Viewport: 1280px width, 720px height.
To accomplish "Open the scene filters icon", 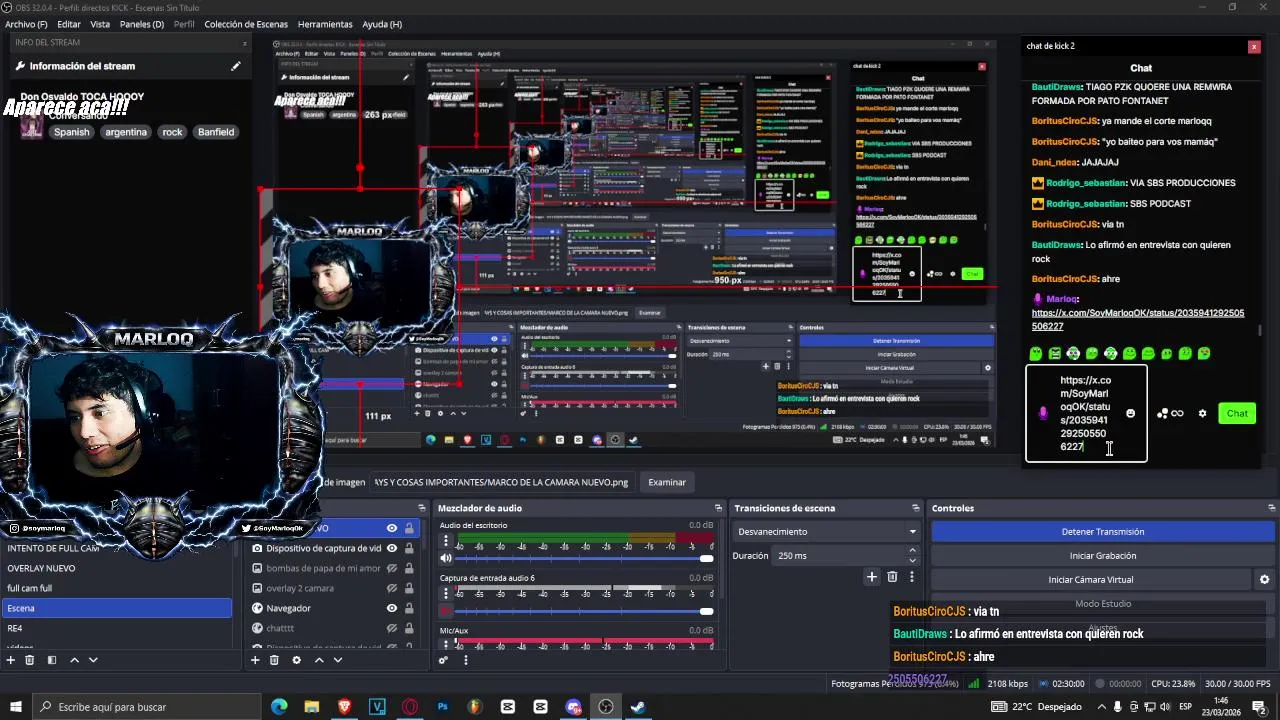I will (x=52, y=660).
